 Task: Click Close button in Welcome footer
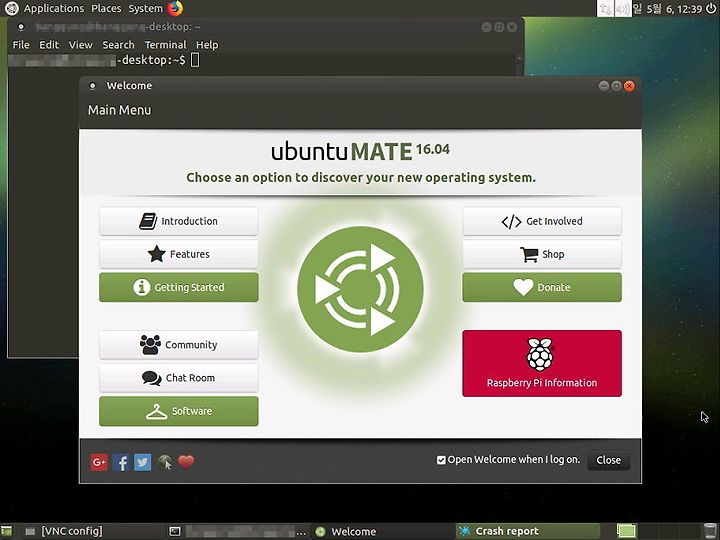[608, 460]
